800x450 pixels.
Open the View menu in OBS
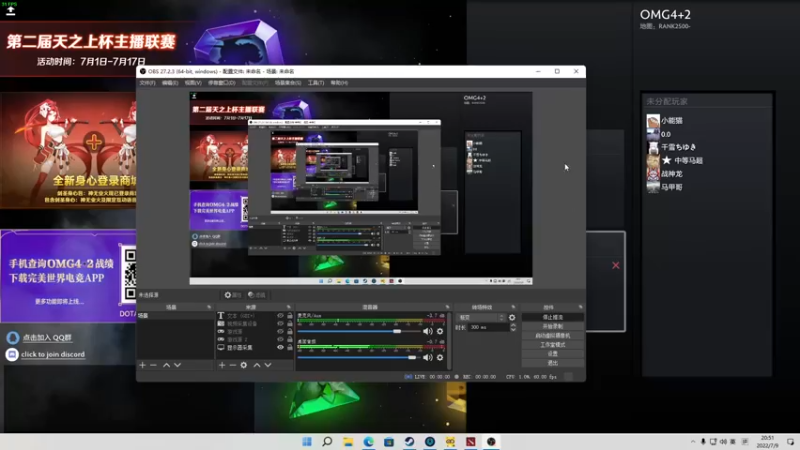pyautogui.click(x=193, y=83)
